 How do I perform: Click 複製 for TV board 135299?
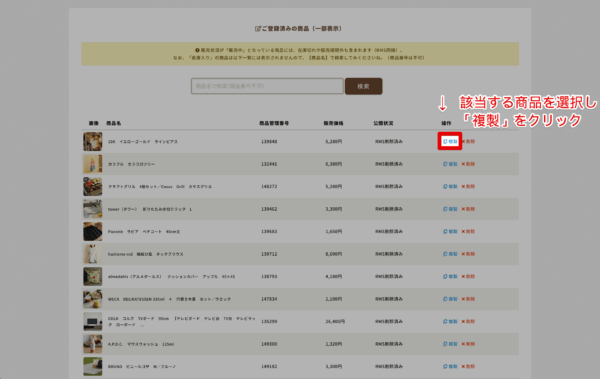pos(450,322)
